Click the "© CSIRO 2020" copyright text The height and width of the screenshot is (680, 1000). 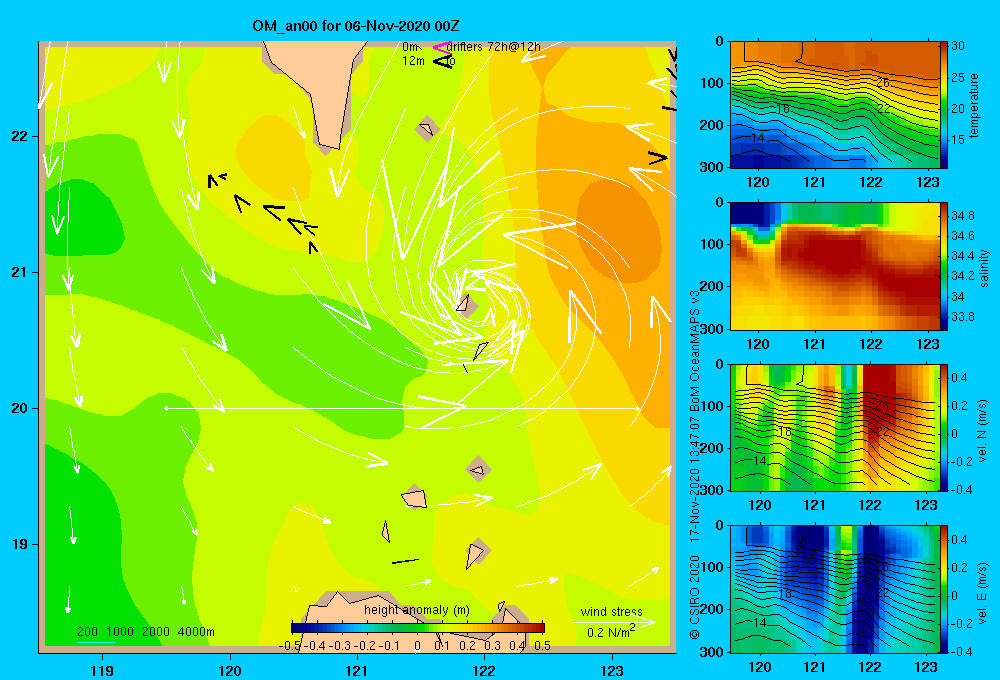pos(695,597)
